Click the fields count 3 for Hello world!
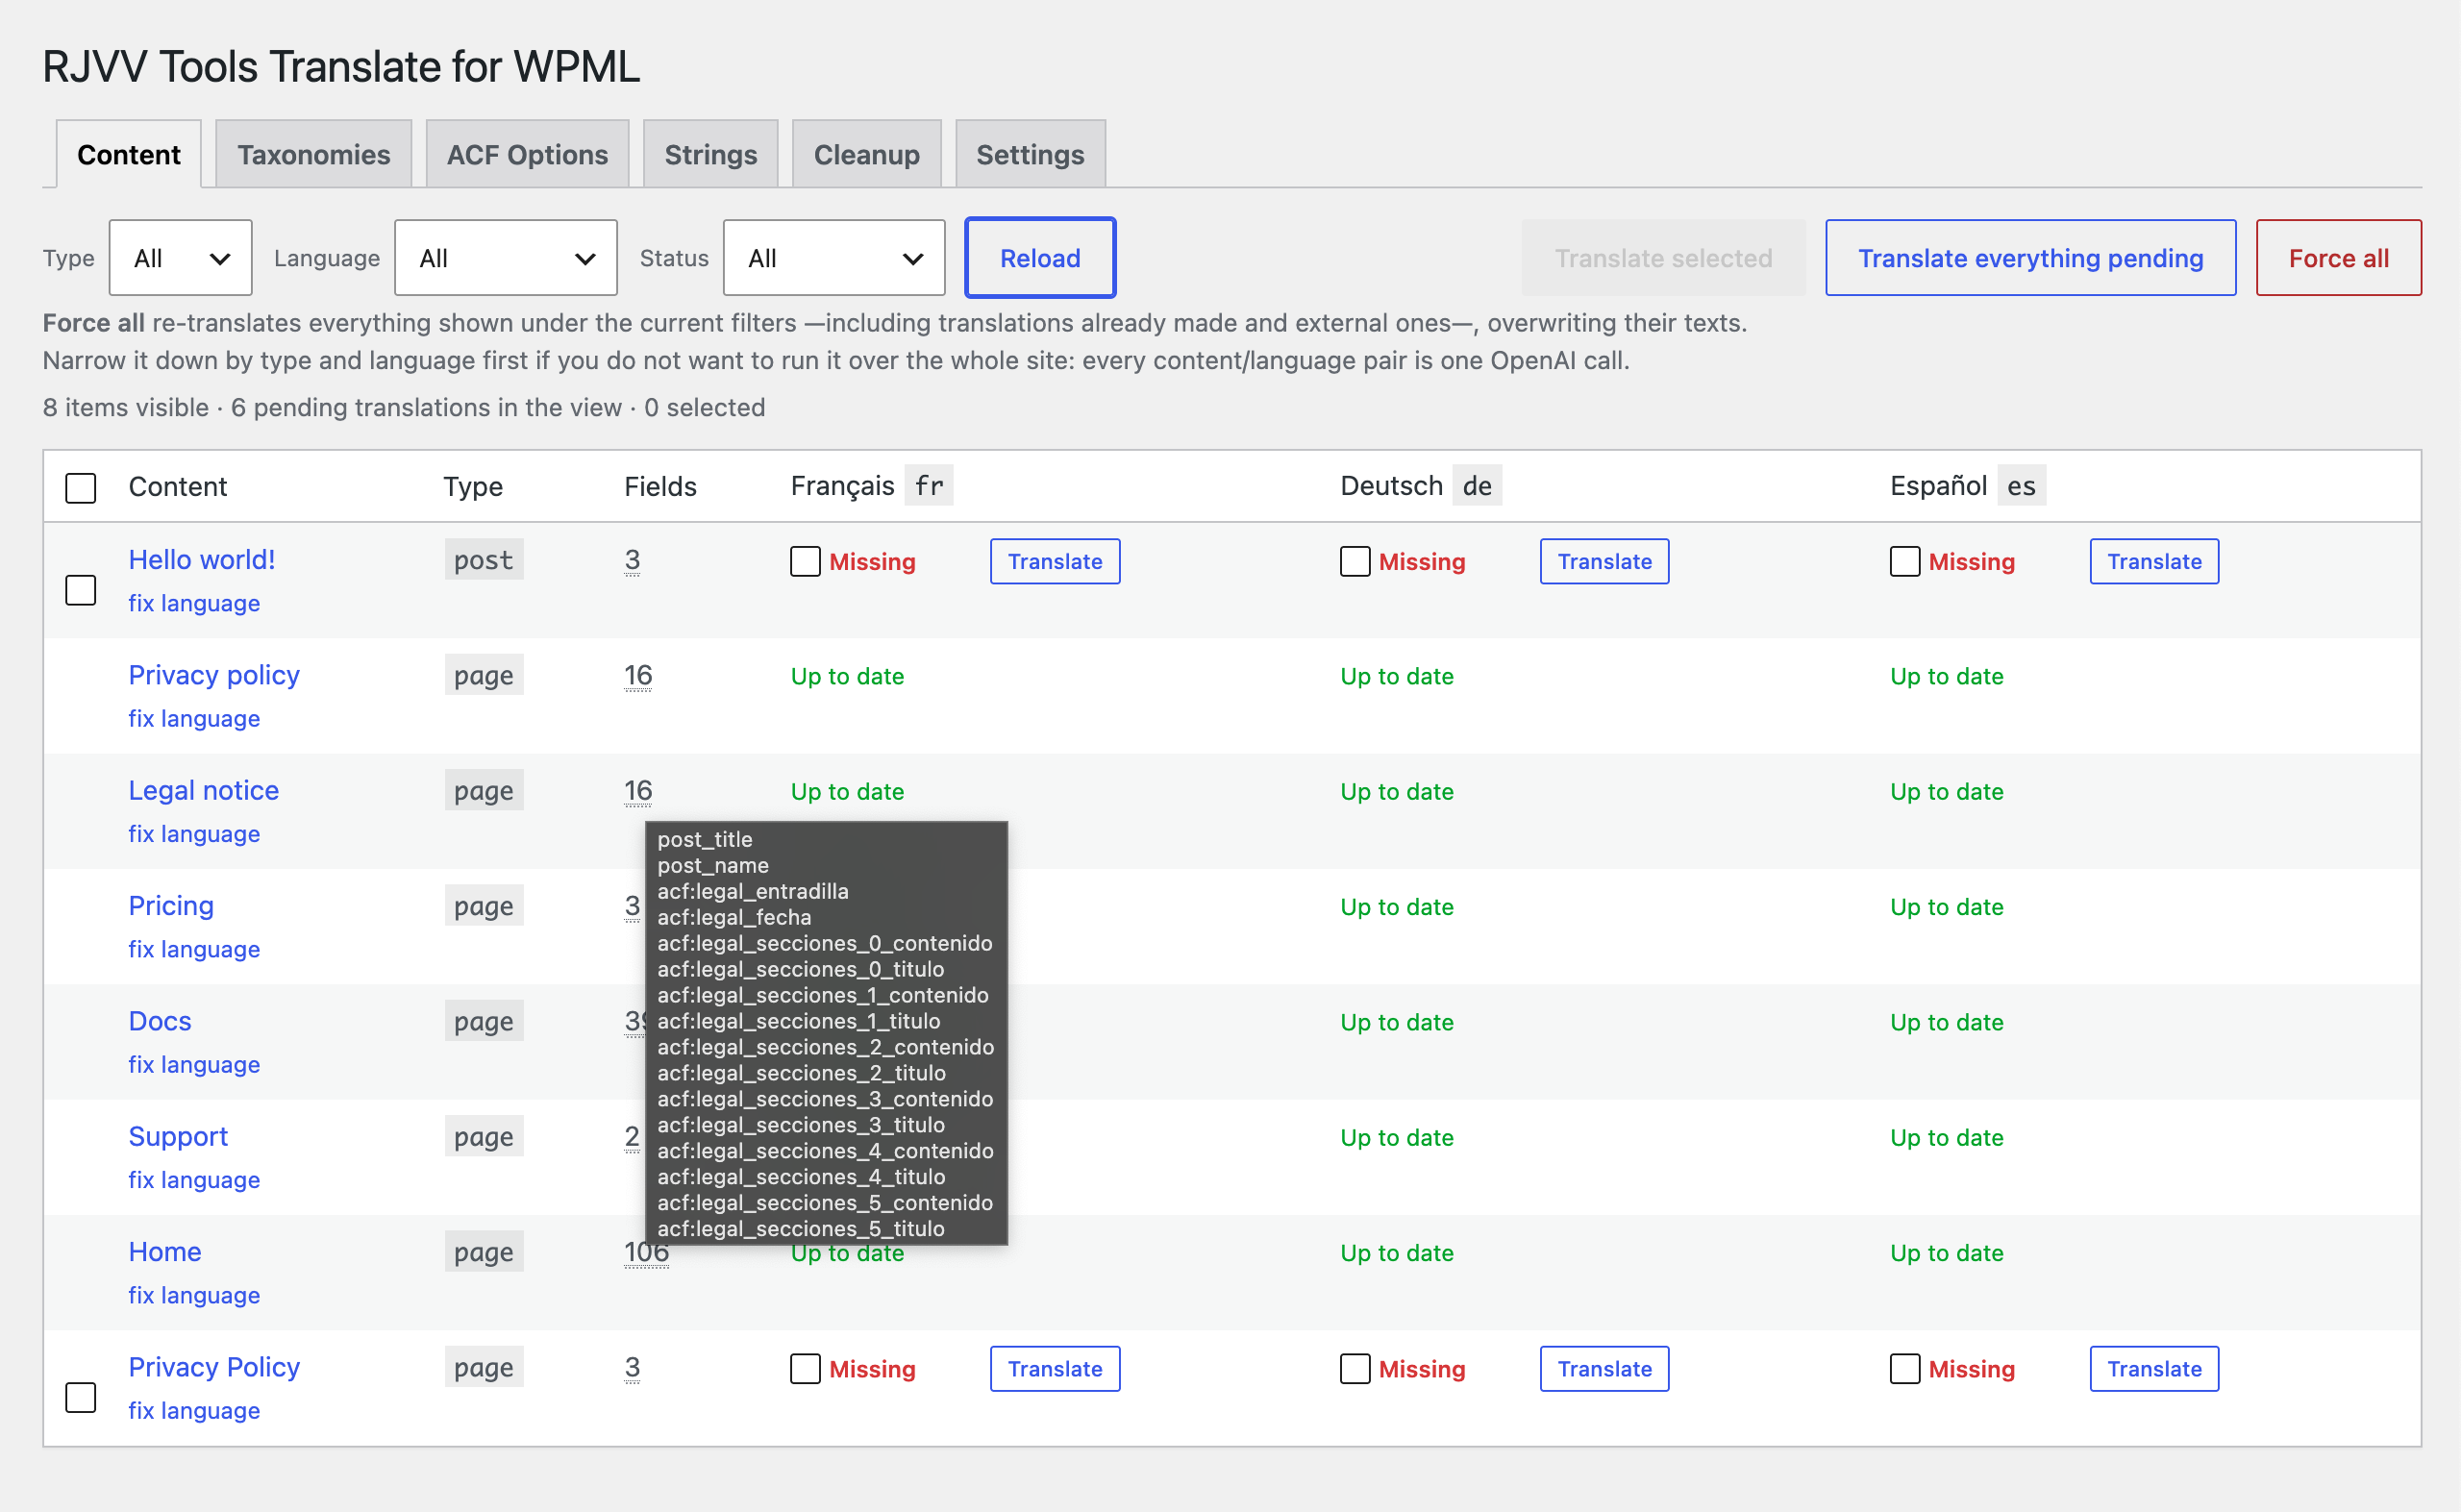The width and height of the screenshot is (2461, 1512). [632, 560]
